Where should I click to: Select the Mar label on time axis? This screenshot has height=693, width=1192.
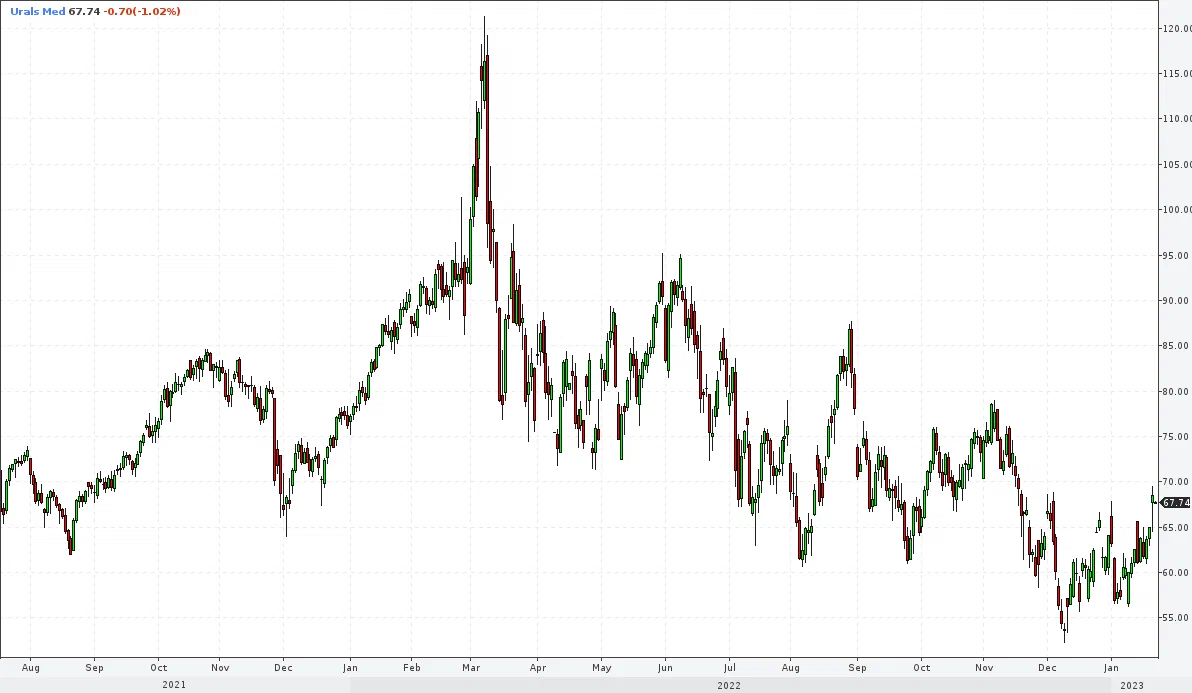click(x=471, y=668)
